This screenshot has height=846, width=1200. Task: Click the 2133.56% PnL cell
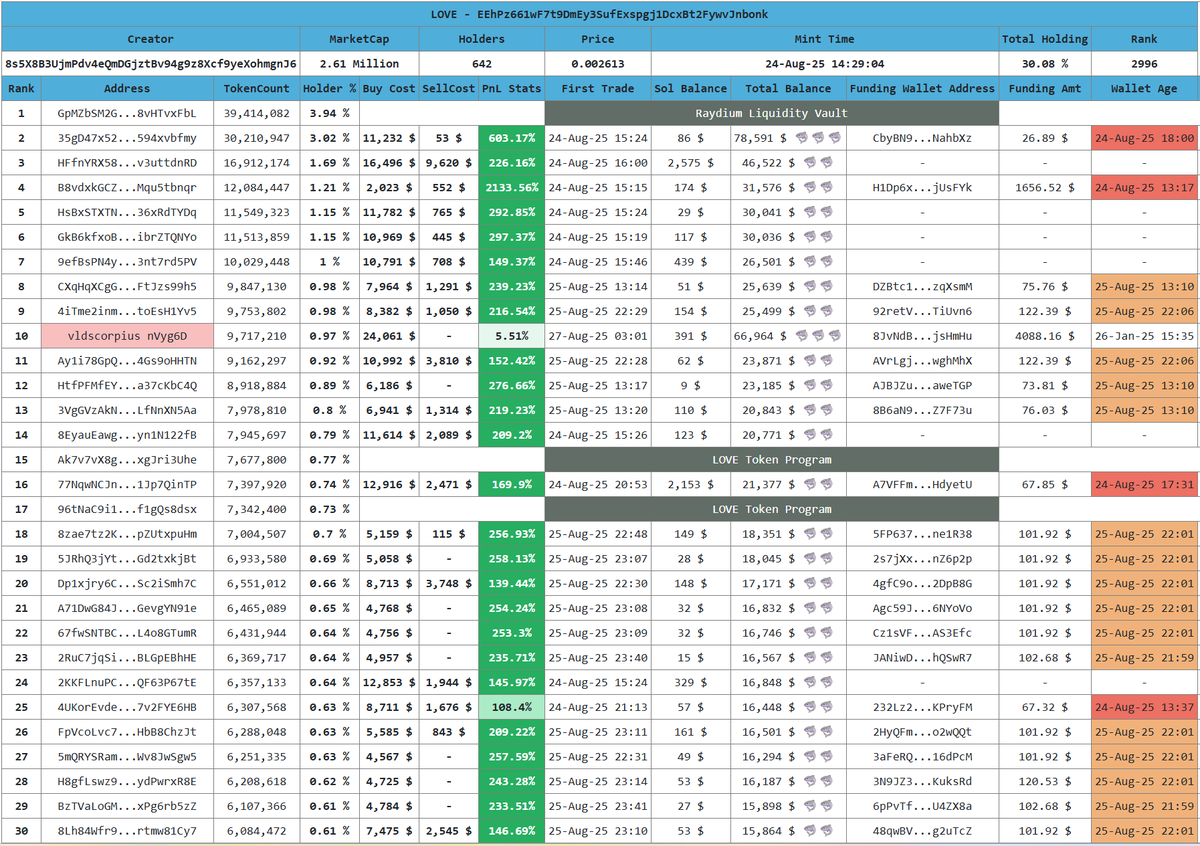point(512,187)
